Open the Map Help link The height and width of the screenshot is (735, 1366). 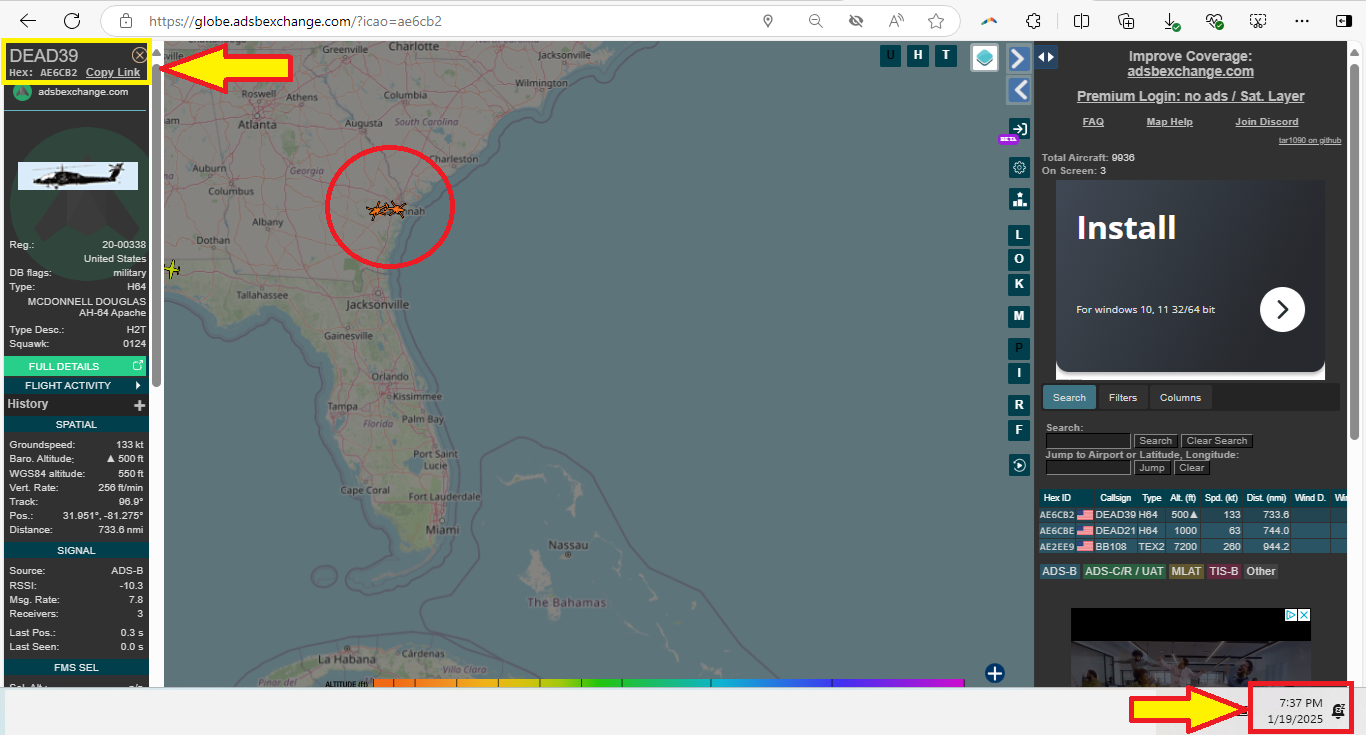1169,122
